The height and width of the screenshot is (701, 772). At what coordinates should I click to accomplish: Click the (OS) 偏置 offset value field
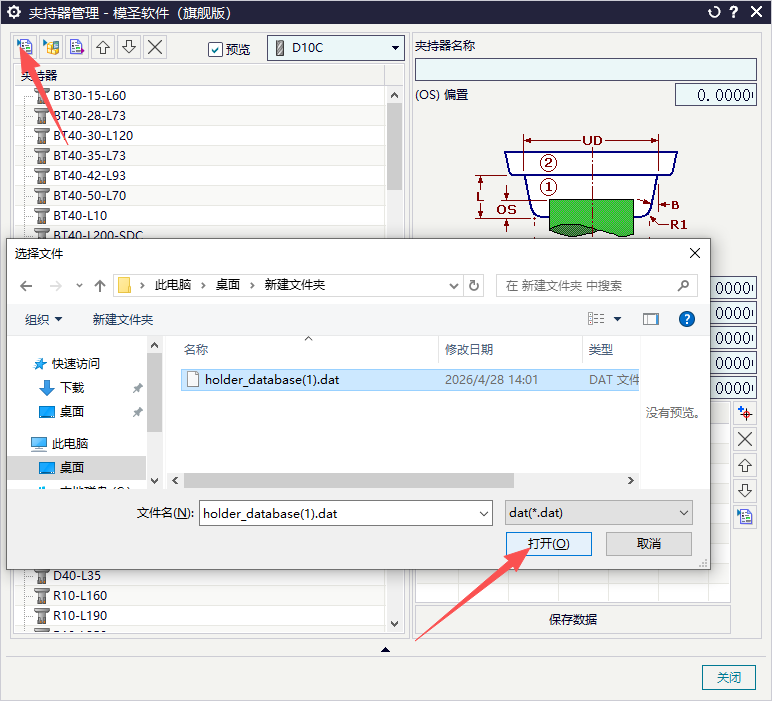tap(715, 95)
